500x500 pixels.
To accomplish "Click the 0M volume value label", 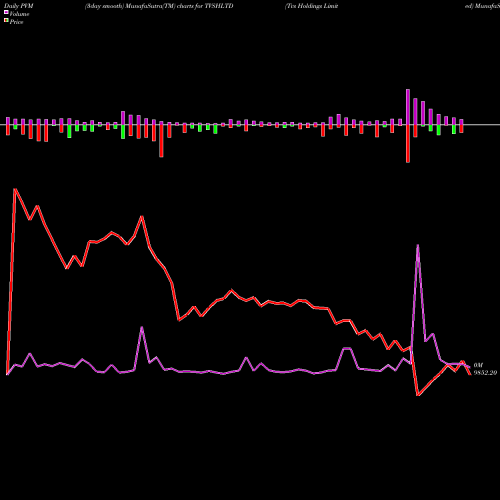I will click(478, 365).
